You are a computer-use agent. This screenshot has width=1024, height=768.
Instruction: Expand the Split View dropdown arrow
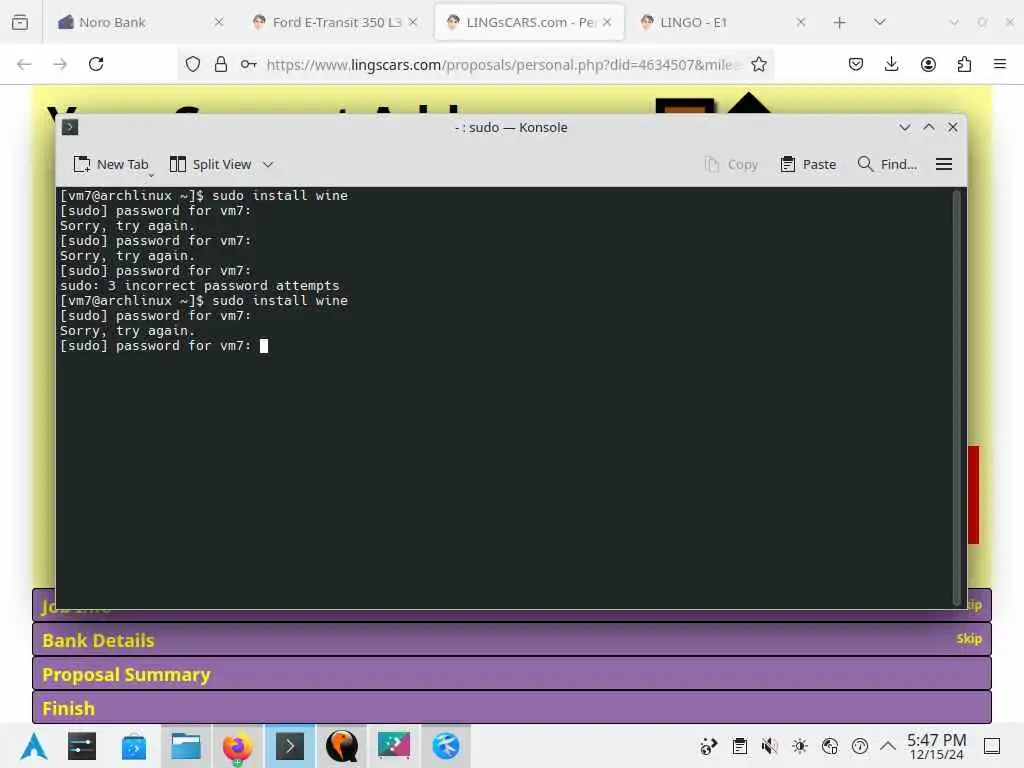coord(268,165)
